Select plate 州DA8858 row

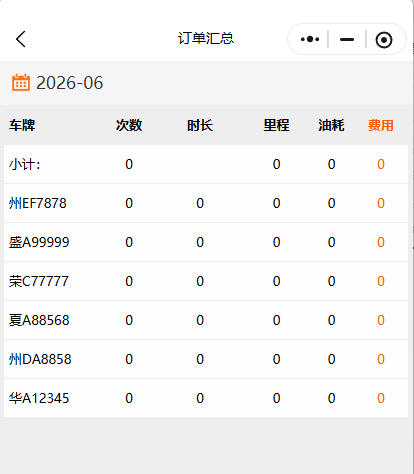click(206, 359)
